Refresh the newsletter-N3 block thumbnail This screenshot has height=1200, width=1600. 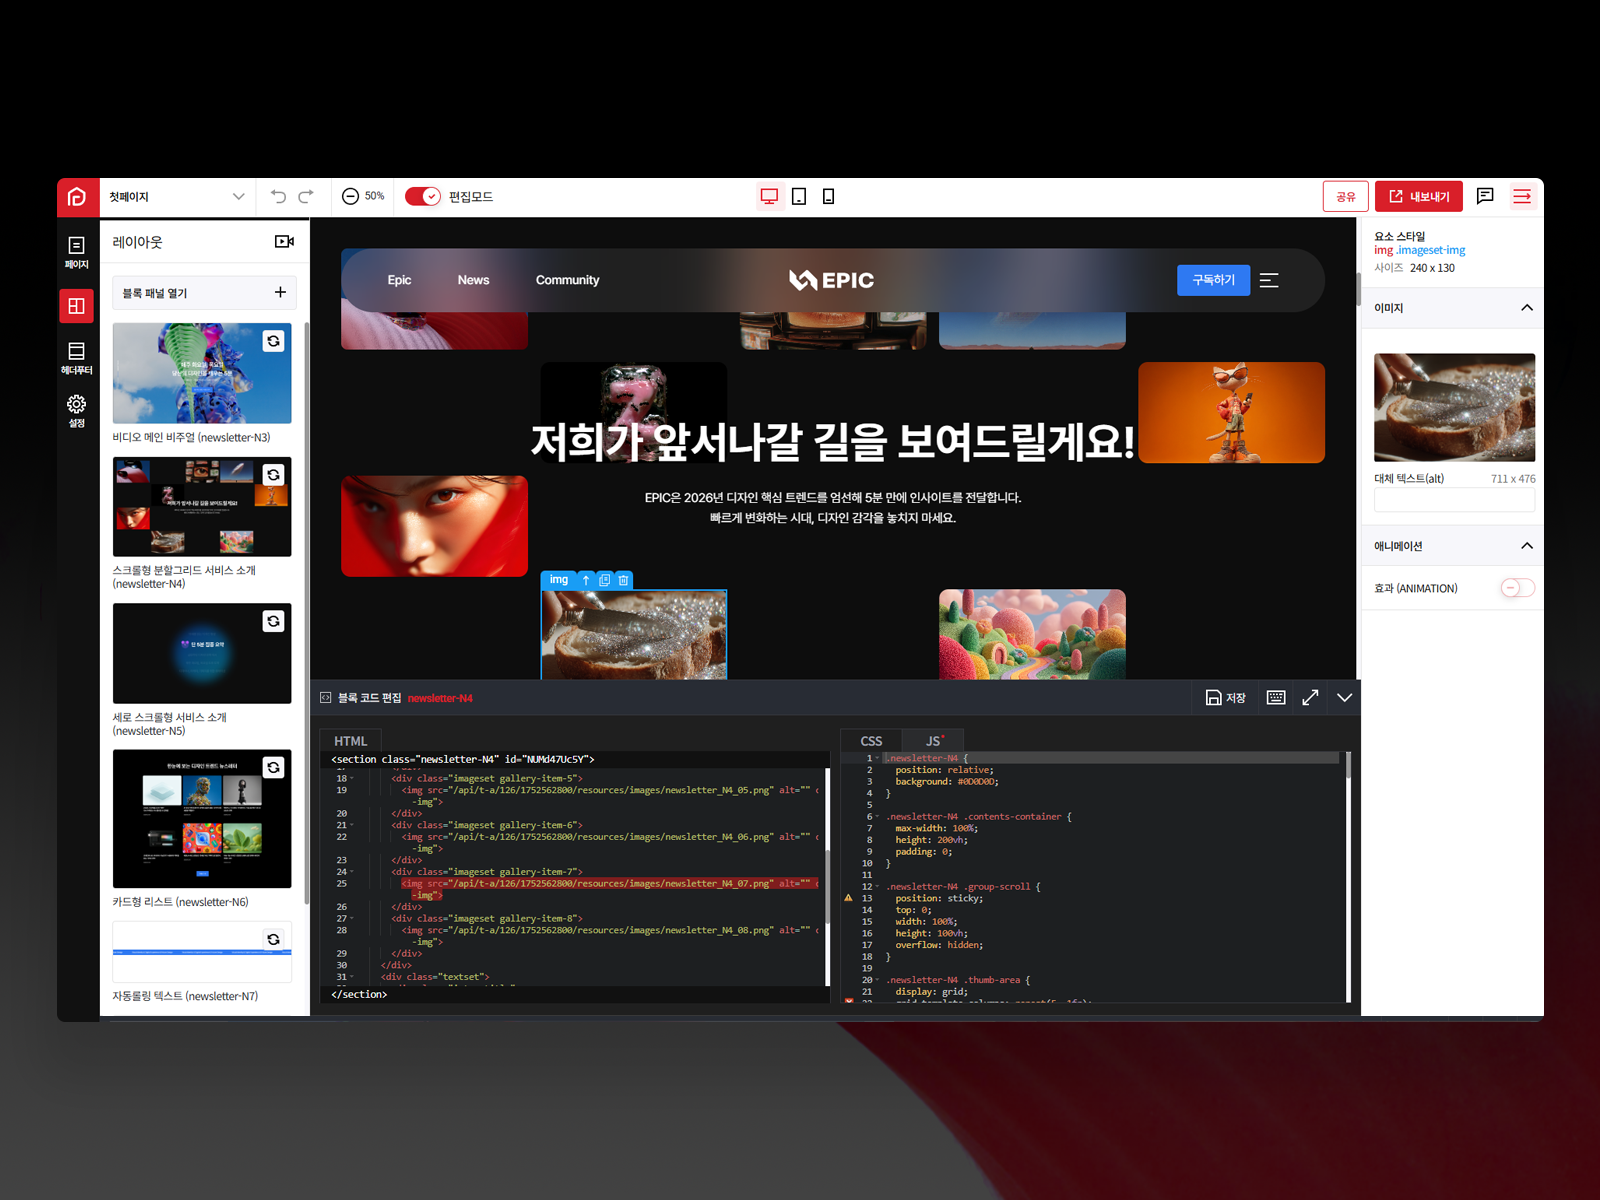click(x=273, y=342)
